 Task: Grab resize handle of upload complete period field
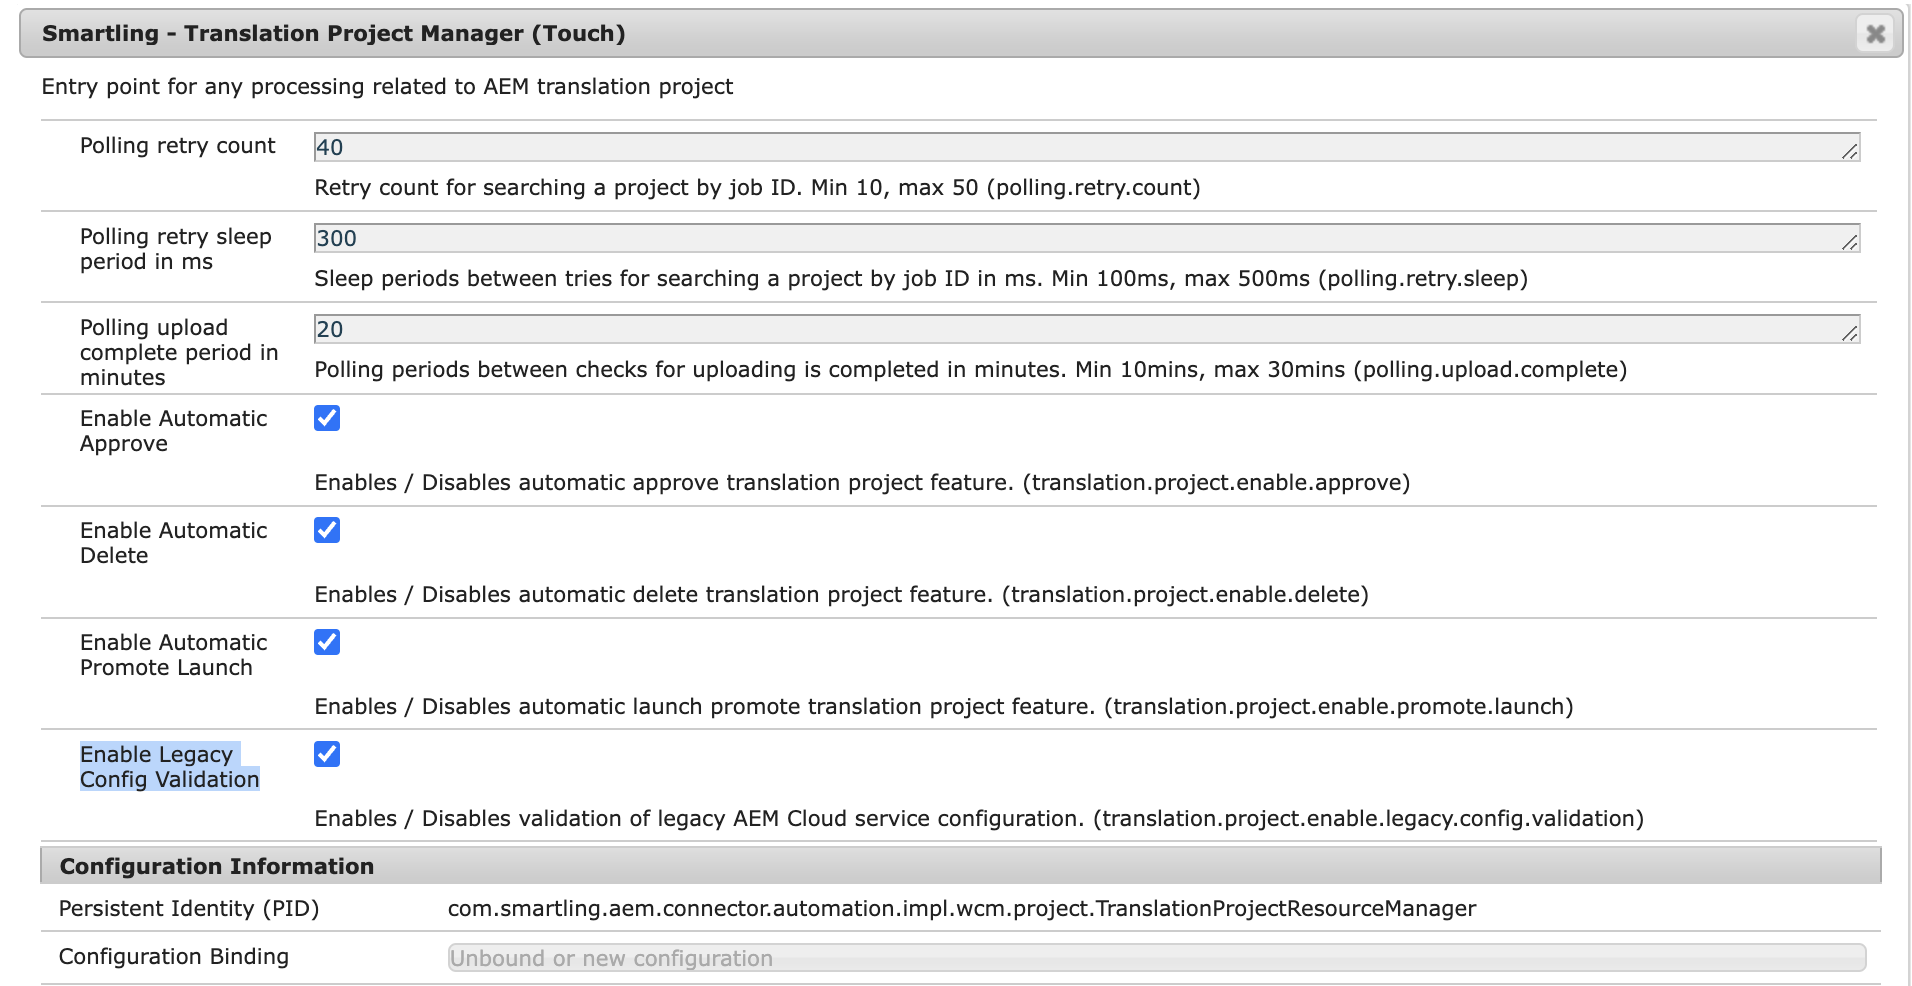1850,333
